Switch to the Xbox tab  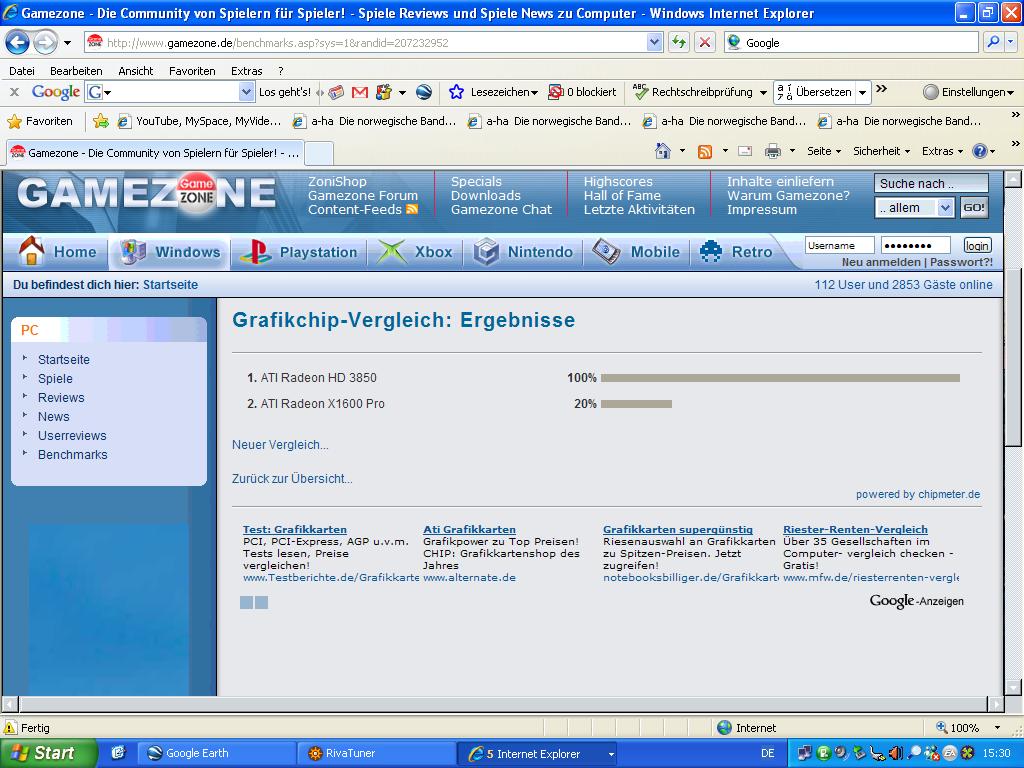[x=416, y=252]
